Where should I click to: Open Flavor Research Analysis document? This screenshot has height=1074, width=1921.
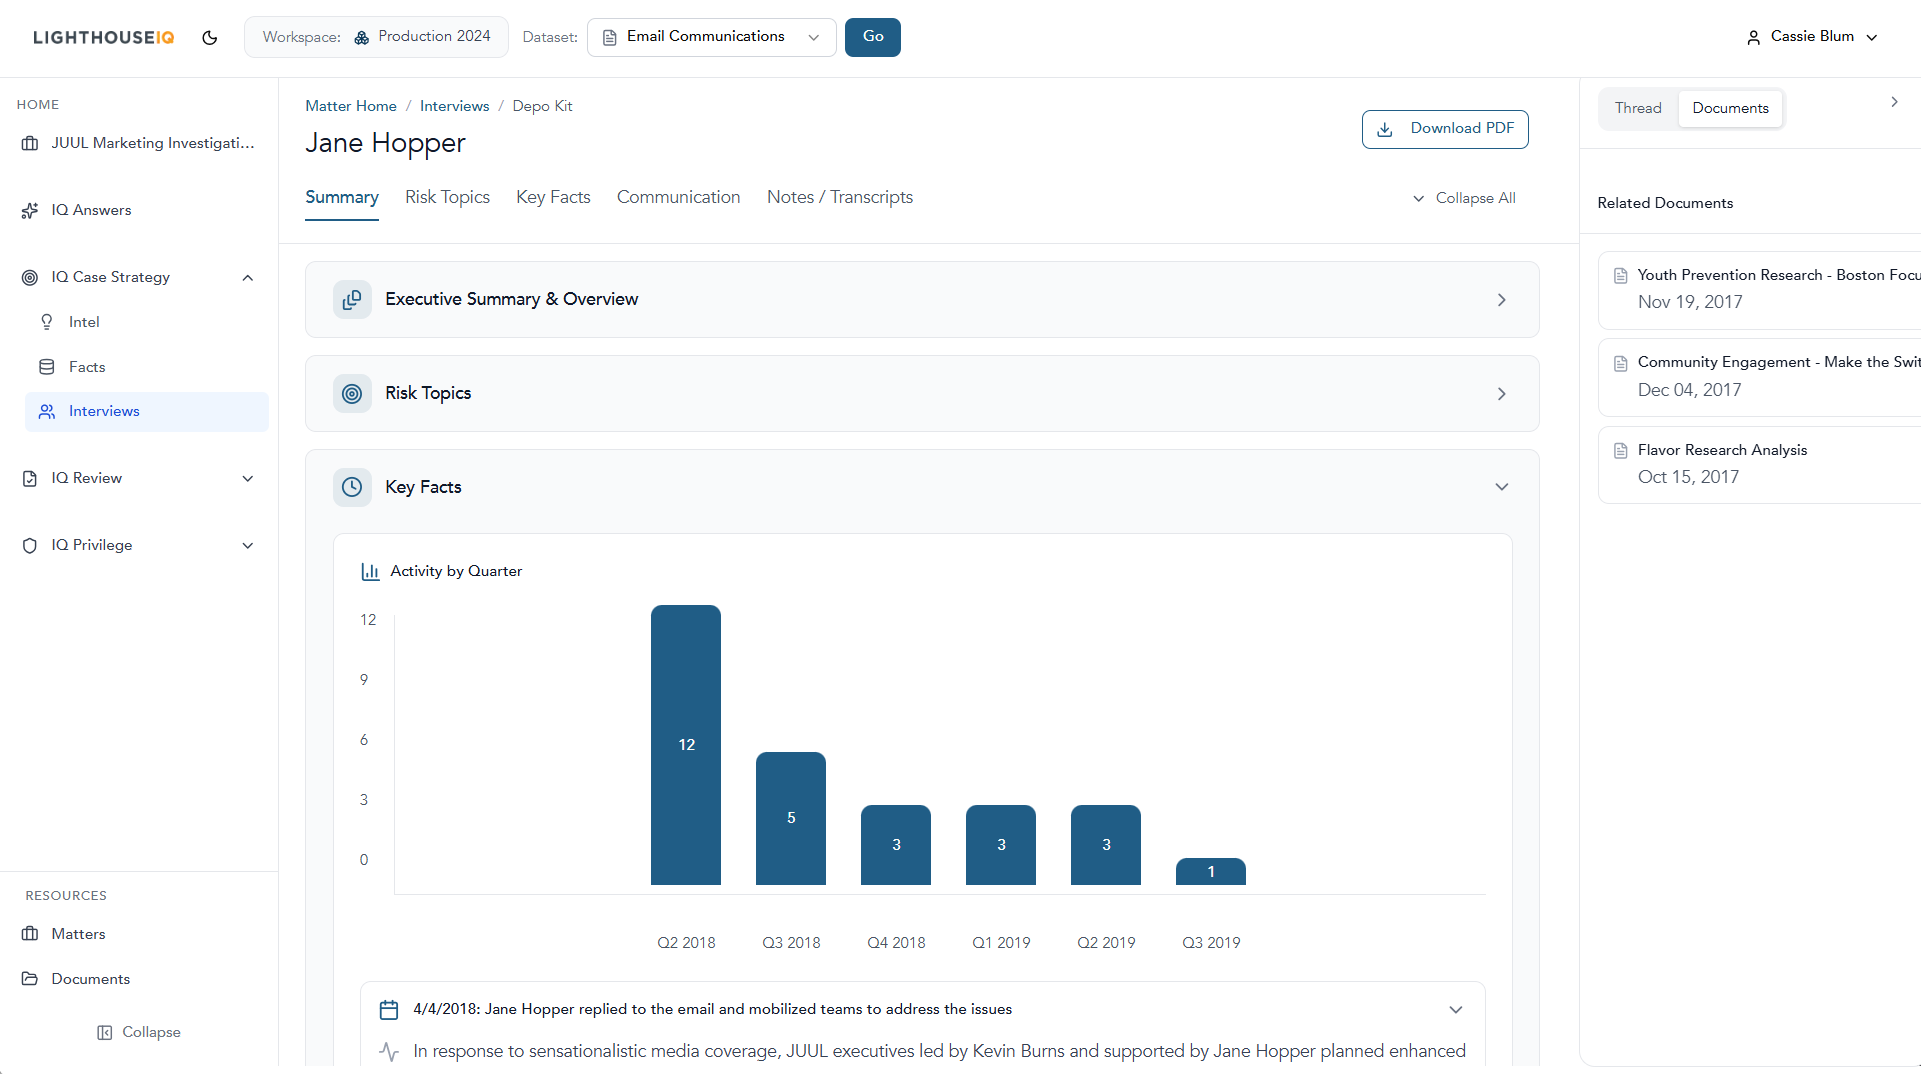(1760, 465)
